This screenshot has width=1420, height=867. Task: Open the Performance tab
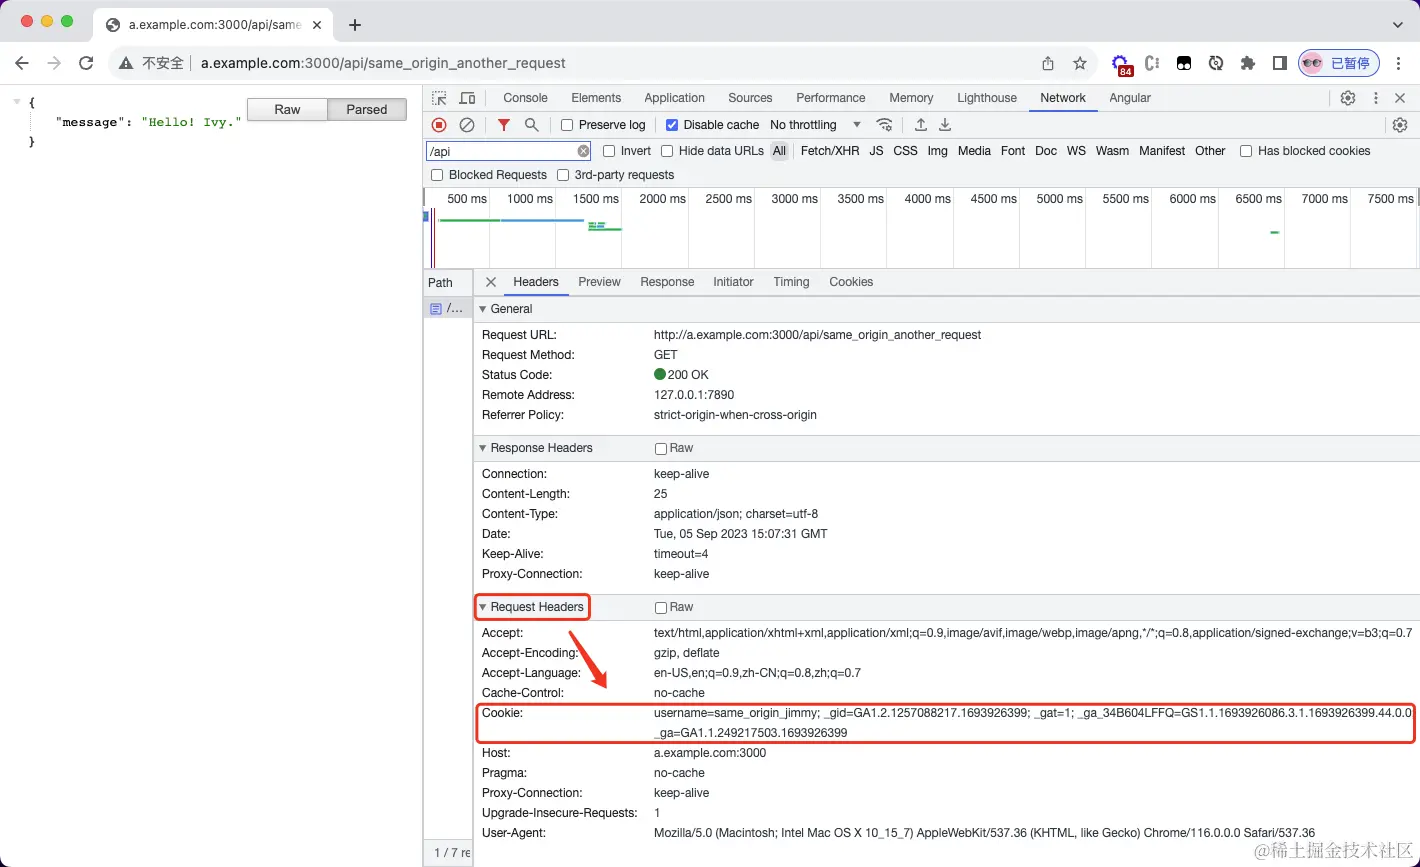(x=830, y=98)
